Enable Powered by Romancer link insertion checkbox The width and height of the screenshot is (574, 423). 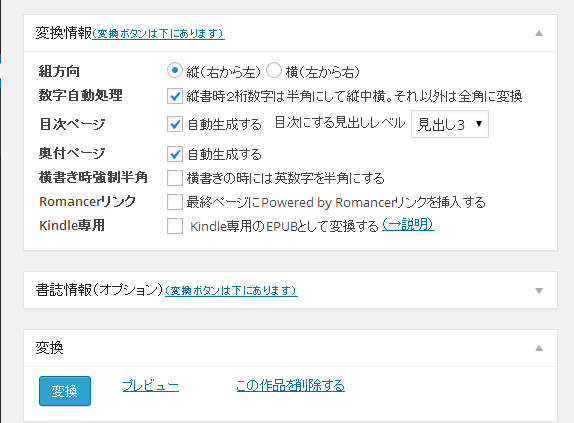coord(175,202)
